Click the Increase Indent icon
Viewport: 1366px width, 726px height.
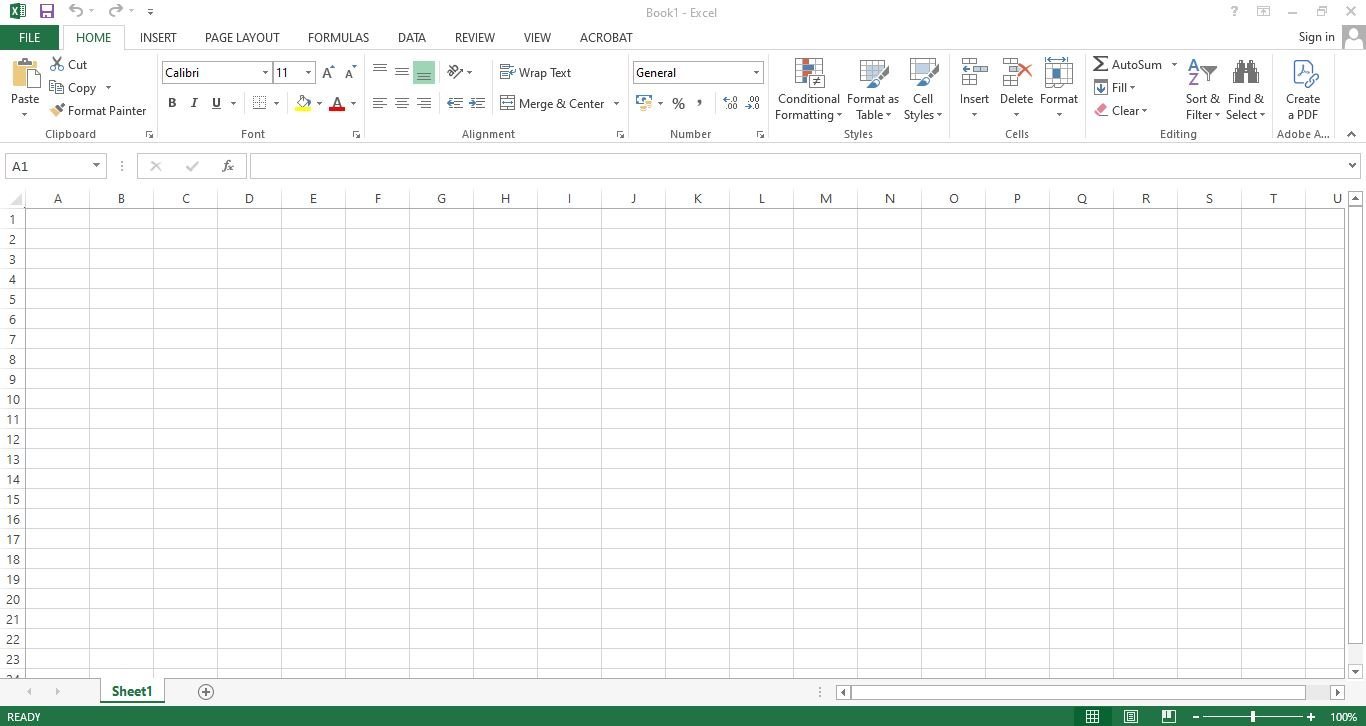(x=477, y=104)
